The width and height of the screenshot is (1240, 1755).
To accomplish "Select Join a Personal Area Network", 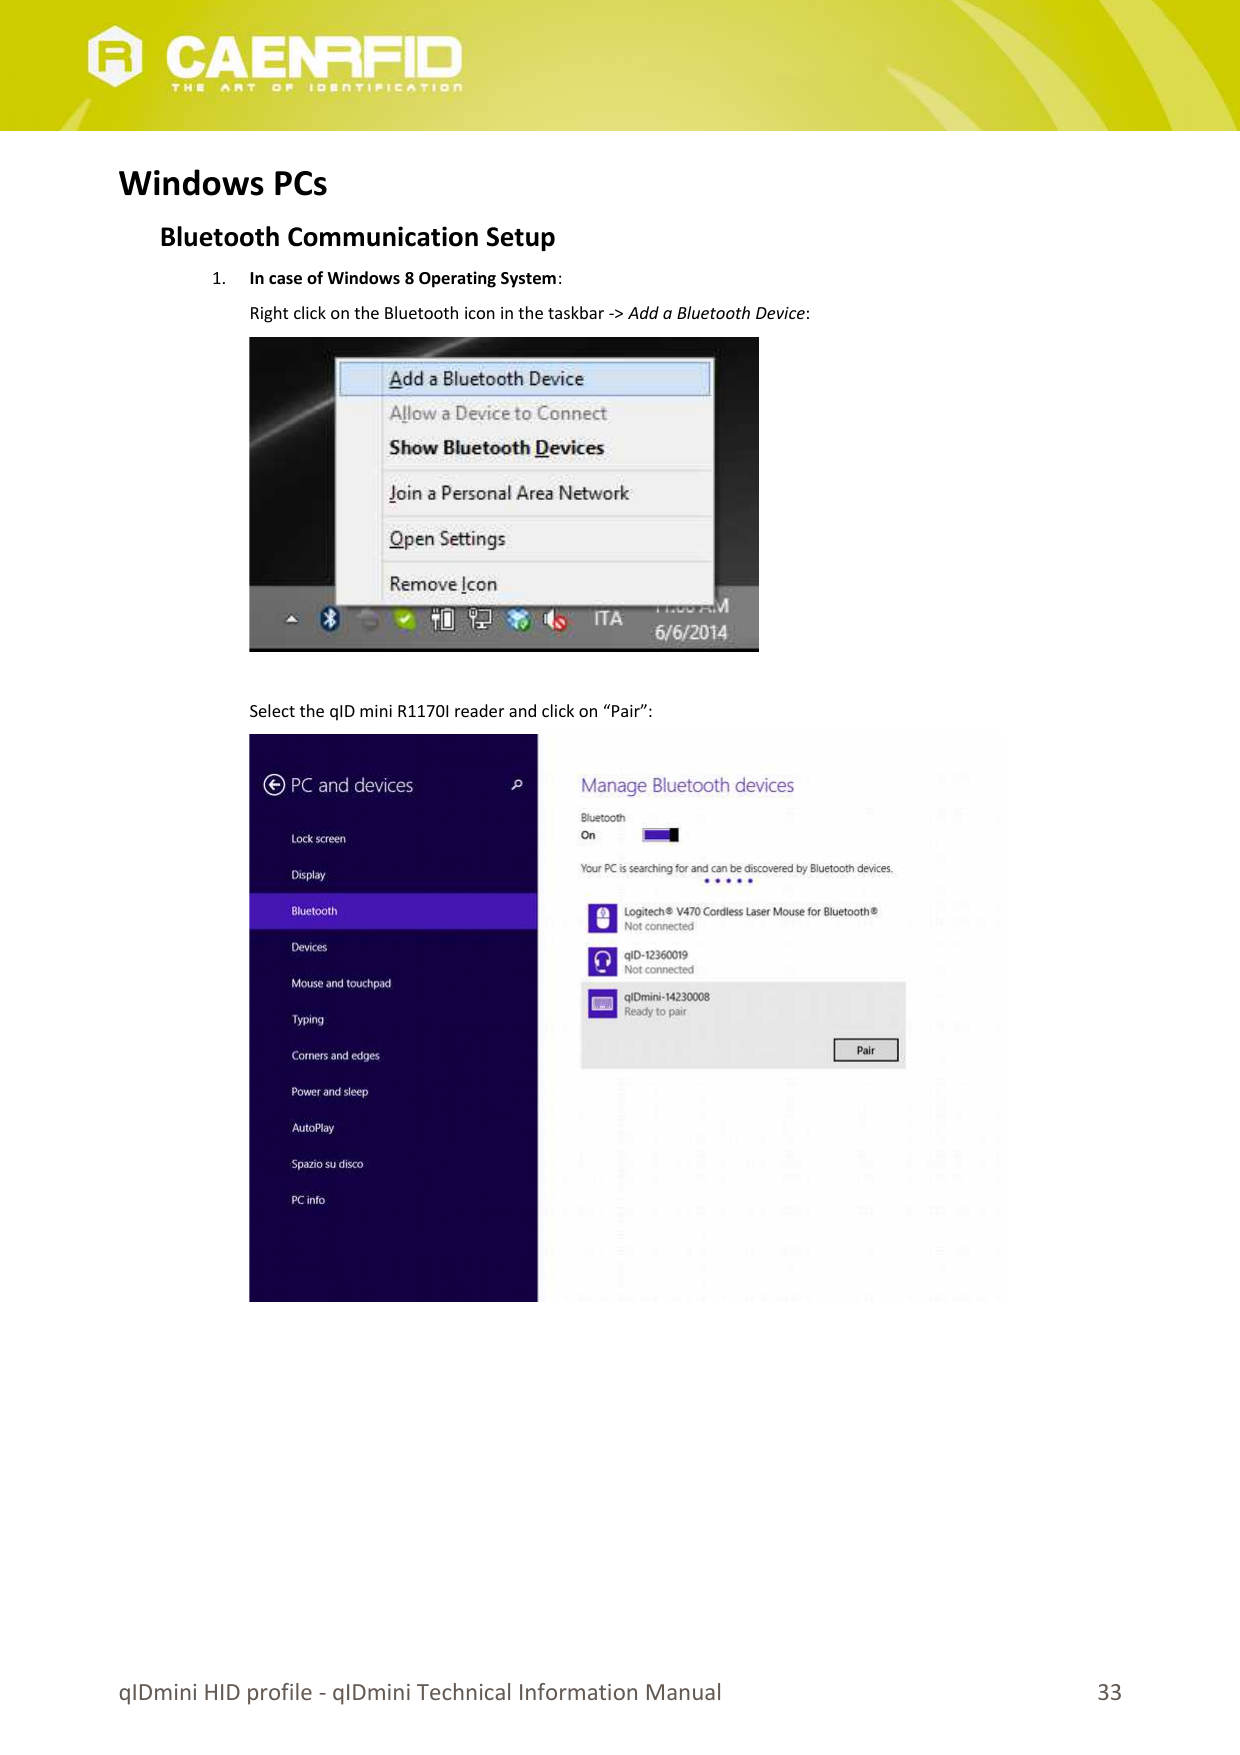I will [525, 493].
